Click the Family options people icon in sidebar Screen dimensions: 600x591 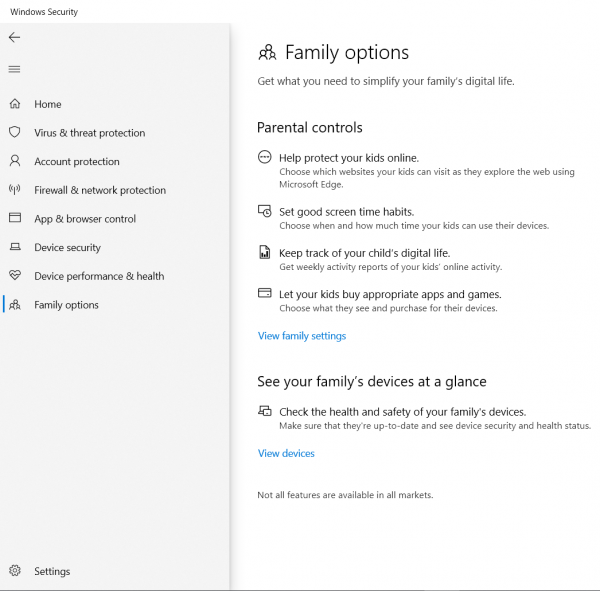(x=15, y=305)
